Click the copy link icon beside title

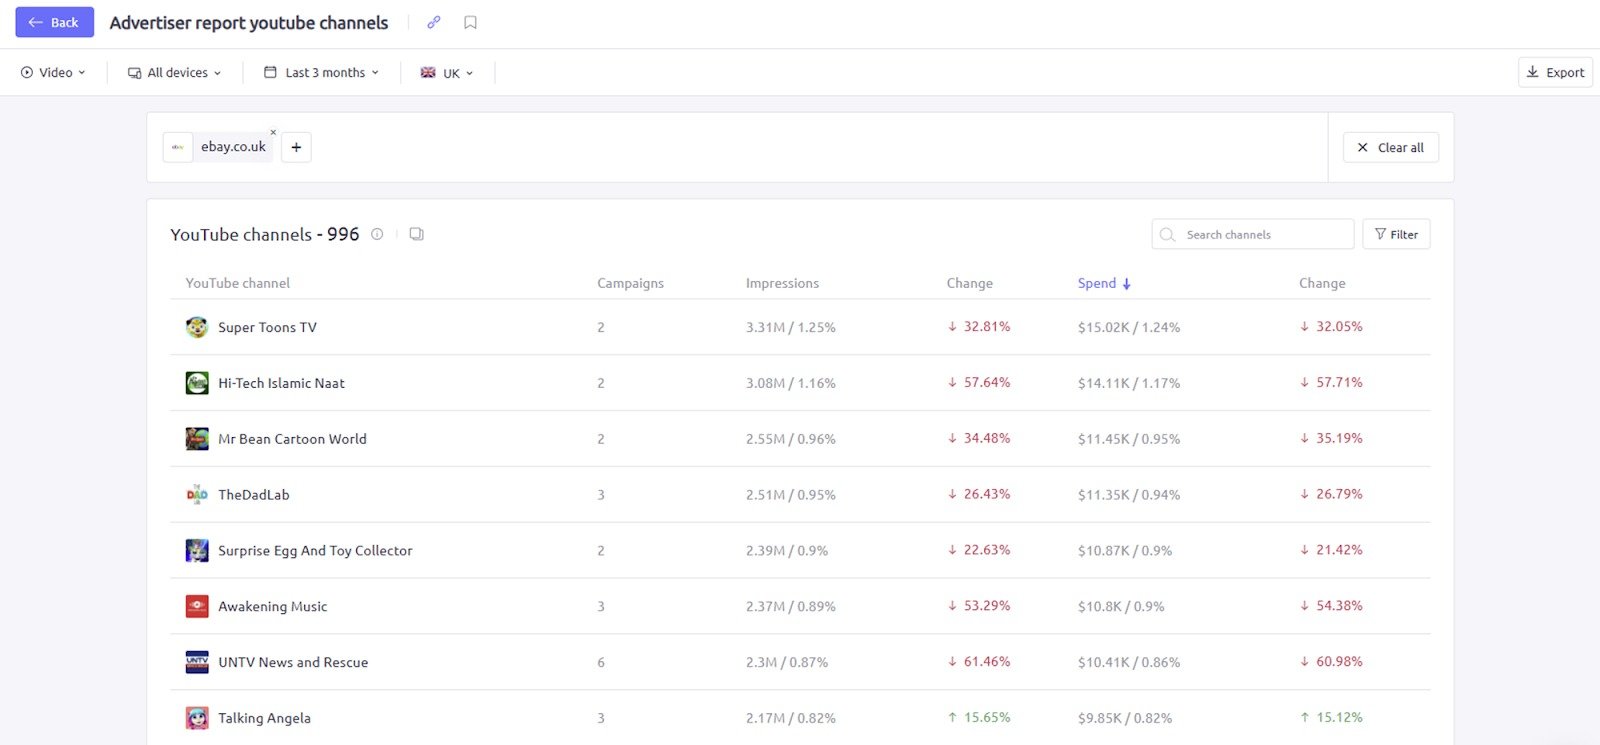click(434, 22)
